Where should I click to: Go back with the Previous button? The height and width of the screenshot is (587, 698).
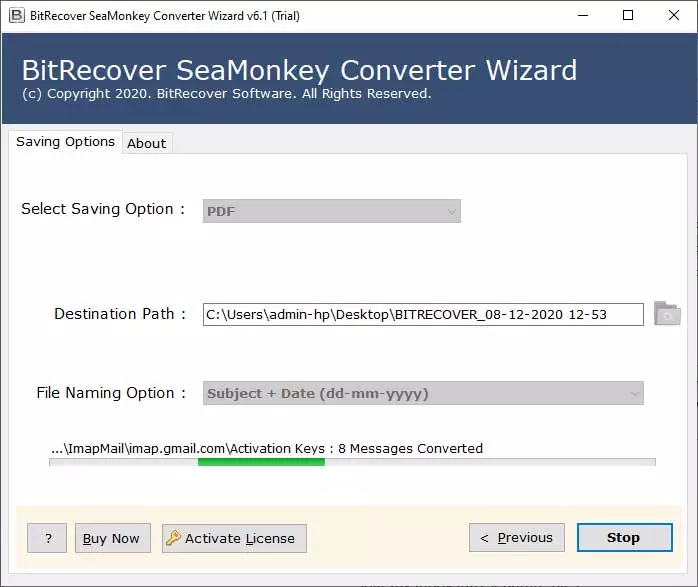[x=517, y=538]
